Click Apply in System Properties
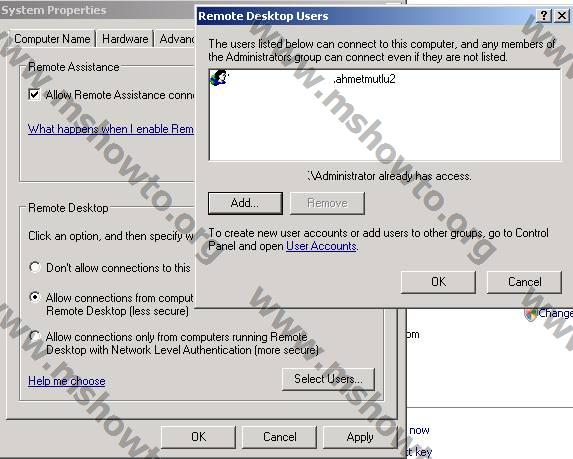 (360, 437)
